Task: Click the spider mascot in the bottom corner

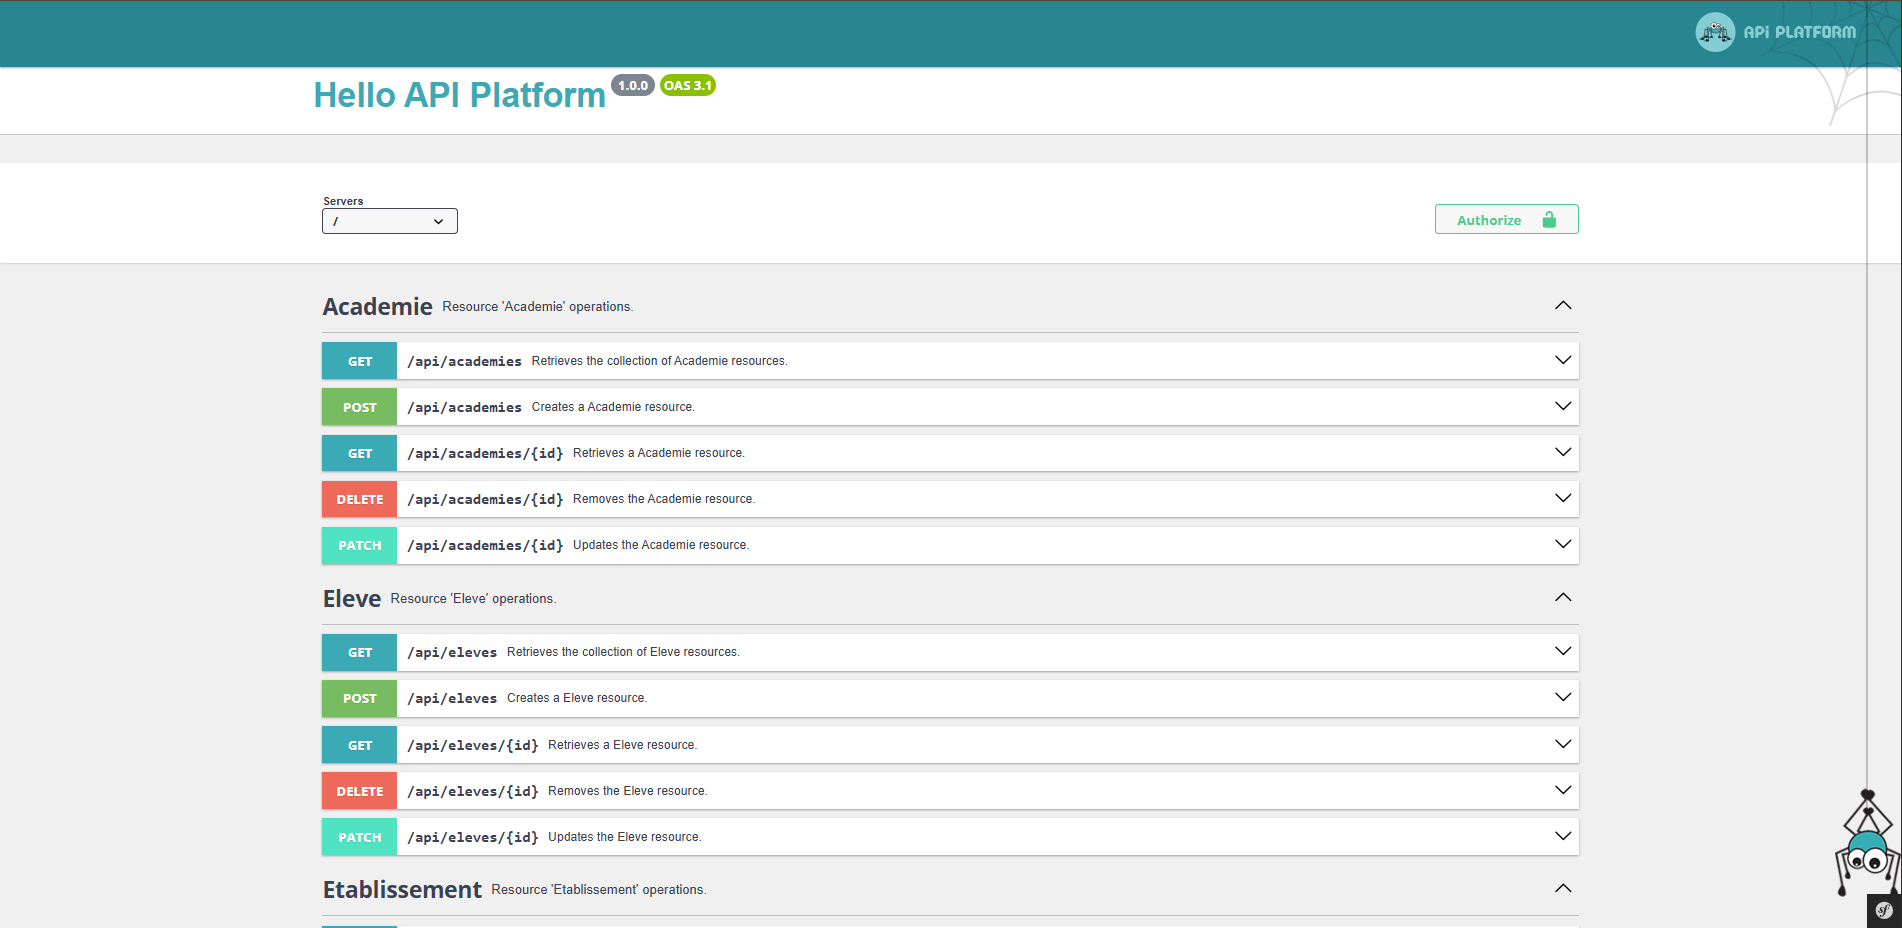Action: click(1866, 850)
